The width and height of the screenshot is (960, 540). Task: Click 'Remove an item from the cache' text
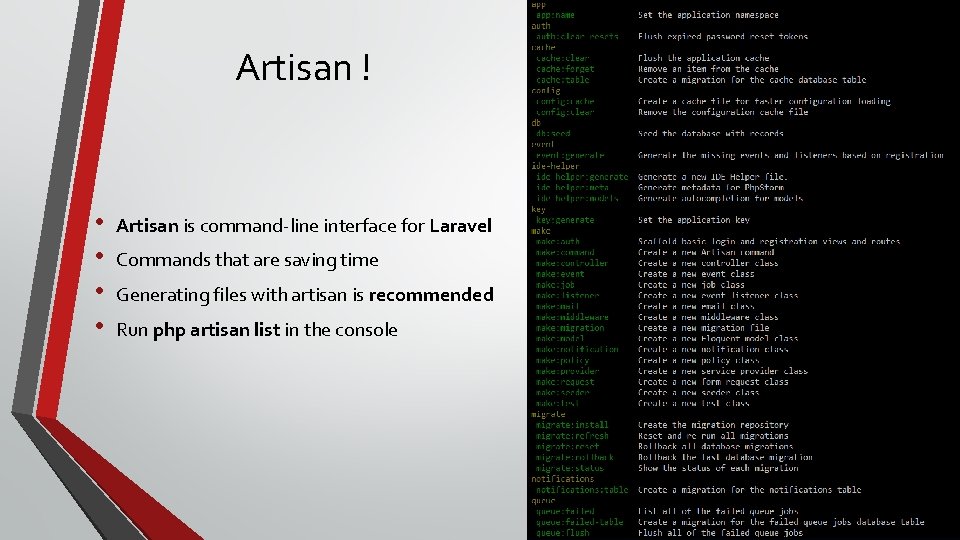tap(708, 69)
